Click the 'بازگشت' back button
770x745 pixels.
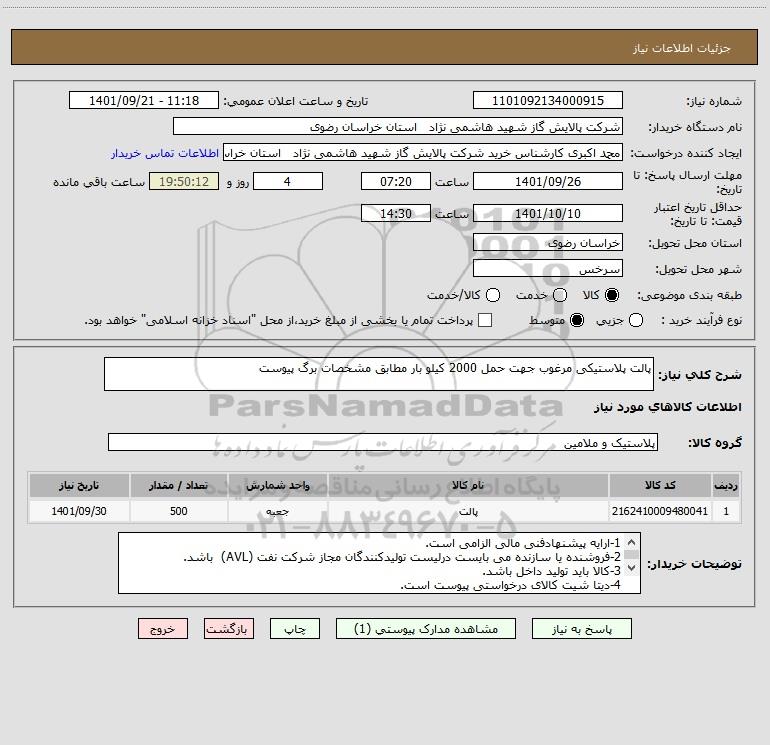[229, 628]
